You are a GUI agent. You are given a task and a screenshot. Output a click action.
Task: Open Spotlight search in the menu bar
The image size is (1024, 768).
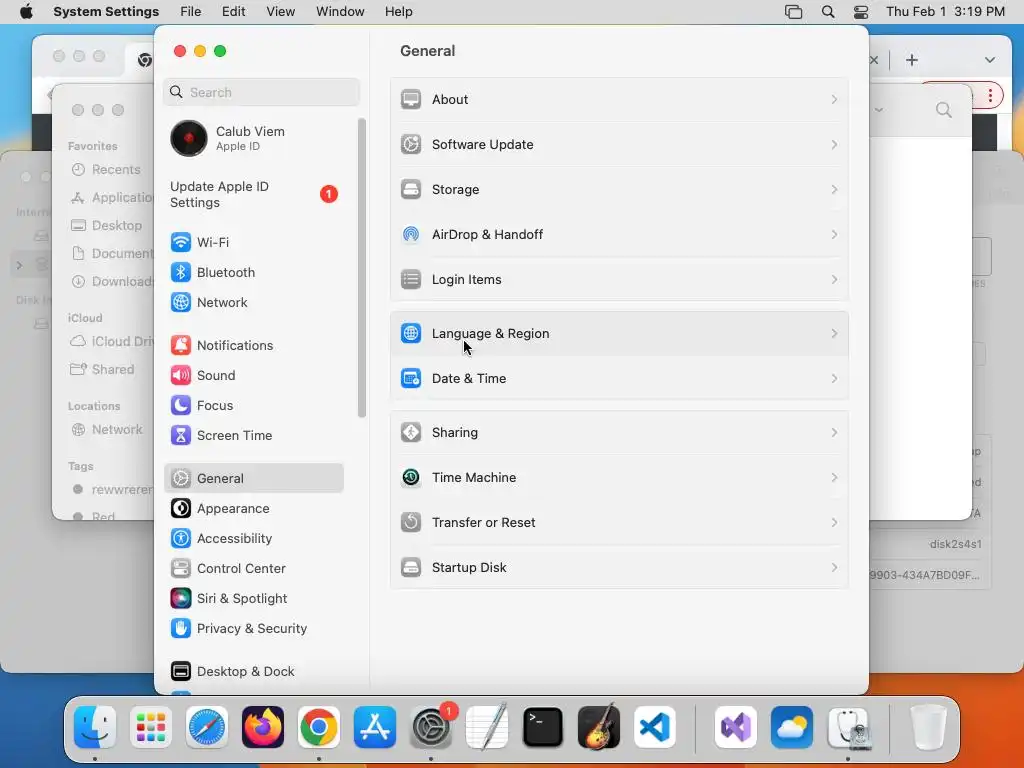827,12
